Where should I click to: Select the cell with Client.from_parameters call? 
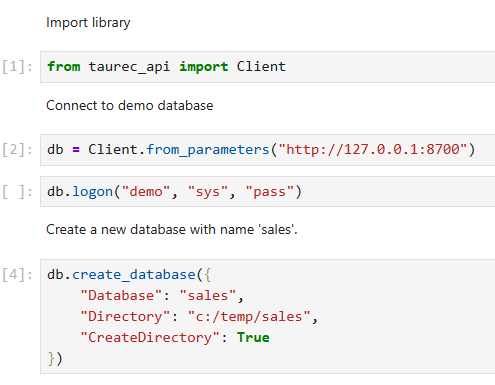[x=267, y=150]
